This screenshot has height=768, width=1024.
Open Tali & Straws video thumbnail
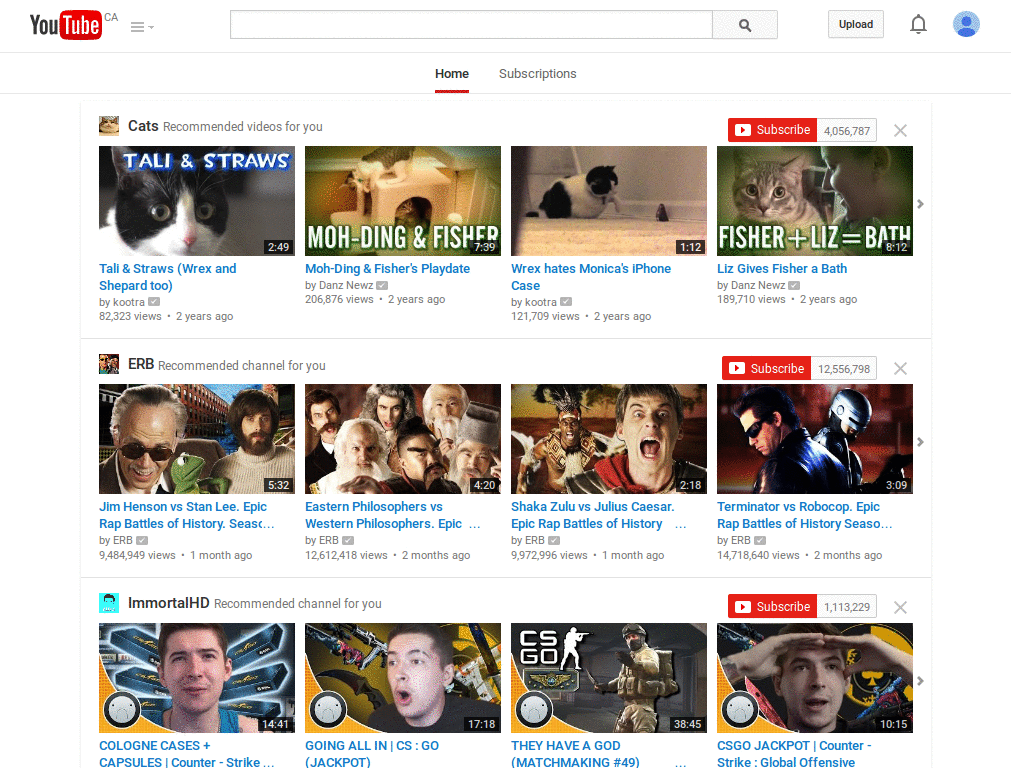click(x=197, y=201)
